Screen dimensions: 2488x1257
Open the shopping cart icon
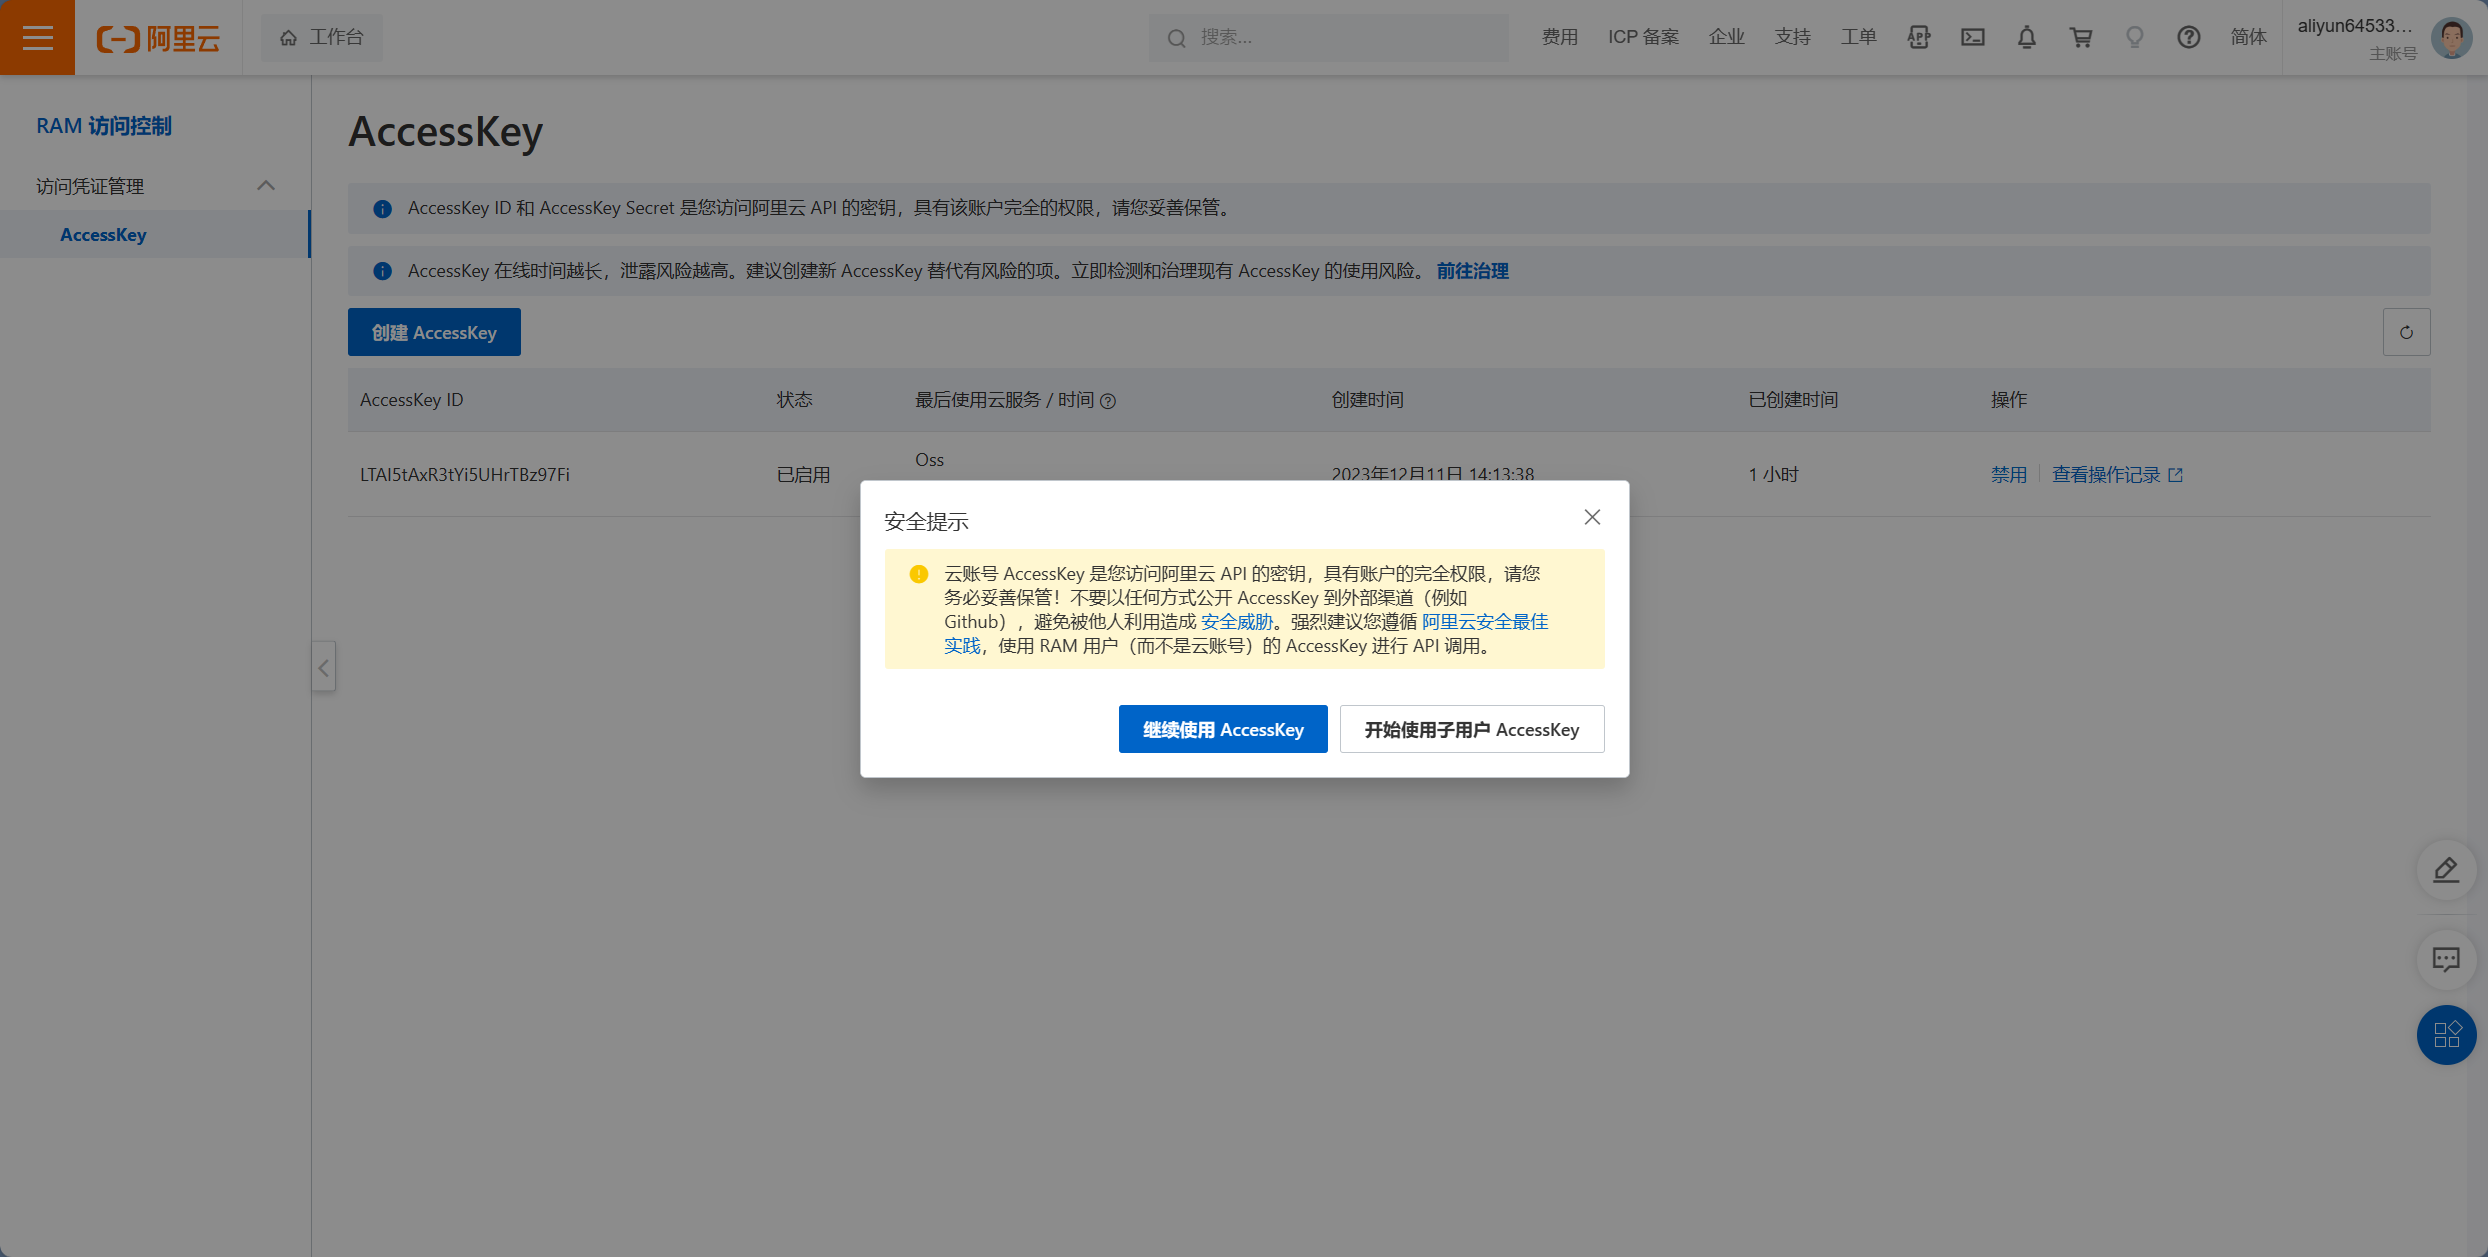click(2080, 37)
